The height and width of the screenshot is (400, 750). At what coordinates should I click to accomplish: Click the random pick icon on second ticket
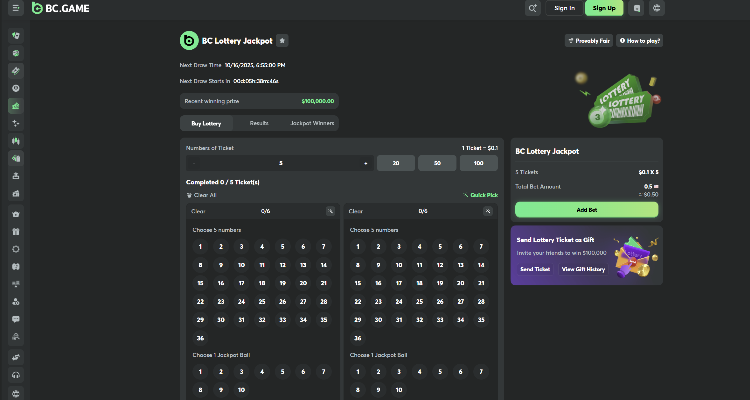[x=487, y=211]
